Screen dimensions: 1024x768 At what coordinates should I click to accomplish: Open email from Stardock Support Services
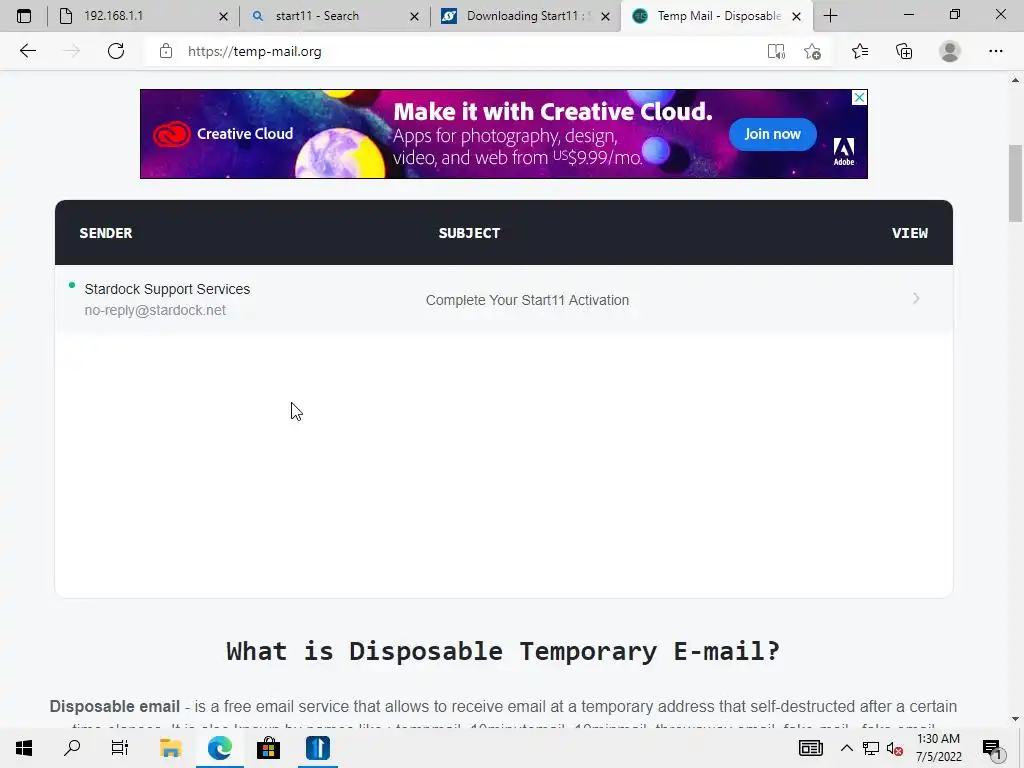pos(167,289)
